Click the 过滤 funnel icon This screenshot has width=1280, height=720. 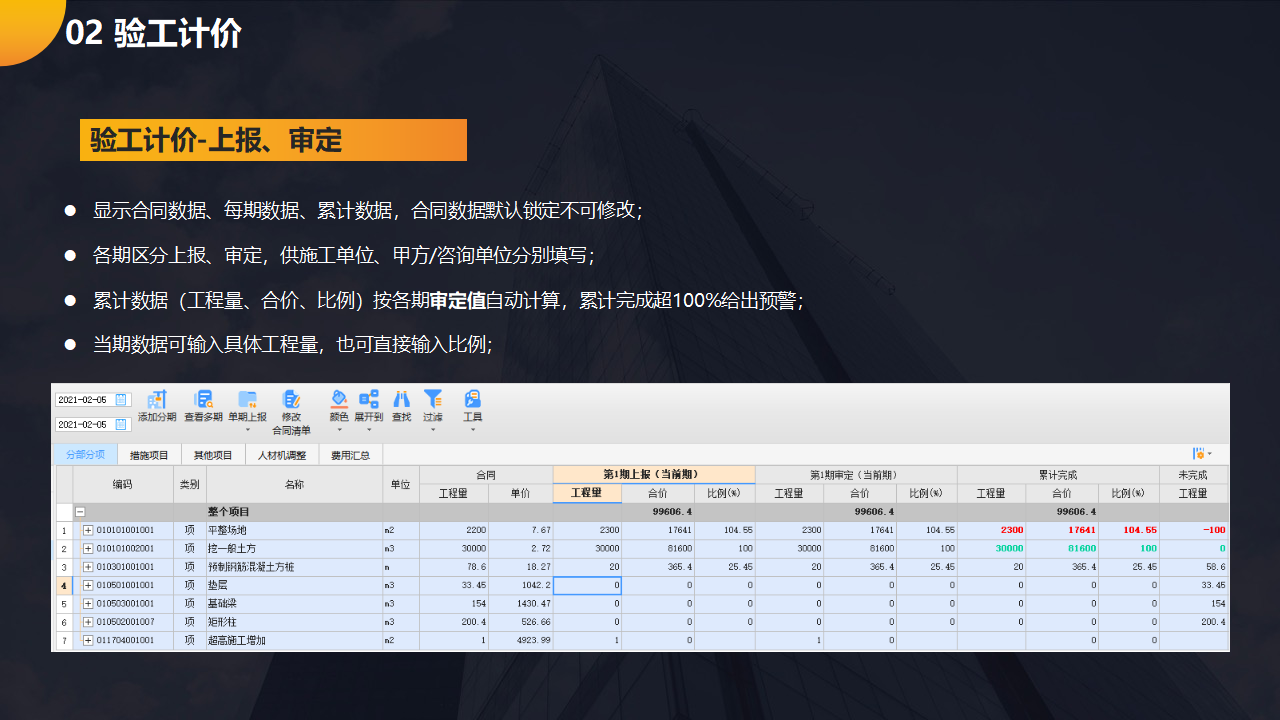coord(432,399)
